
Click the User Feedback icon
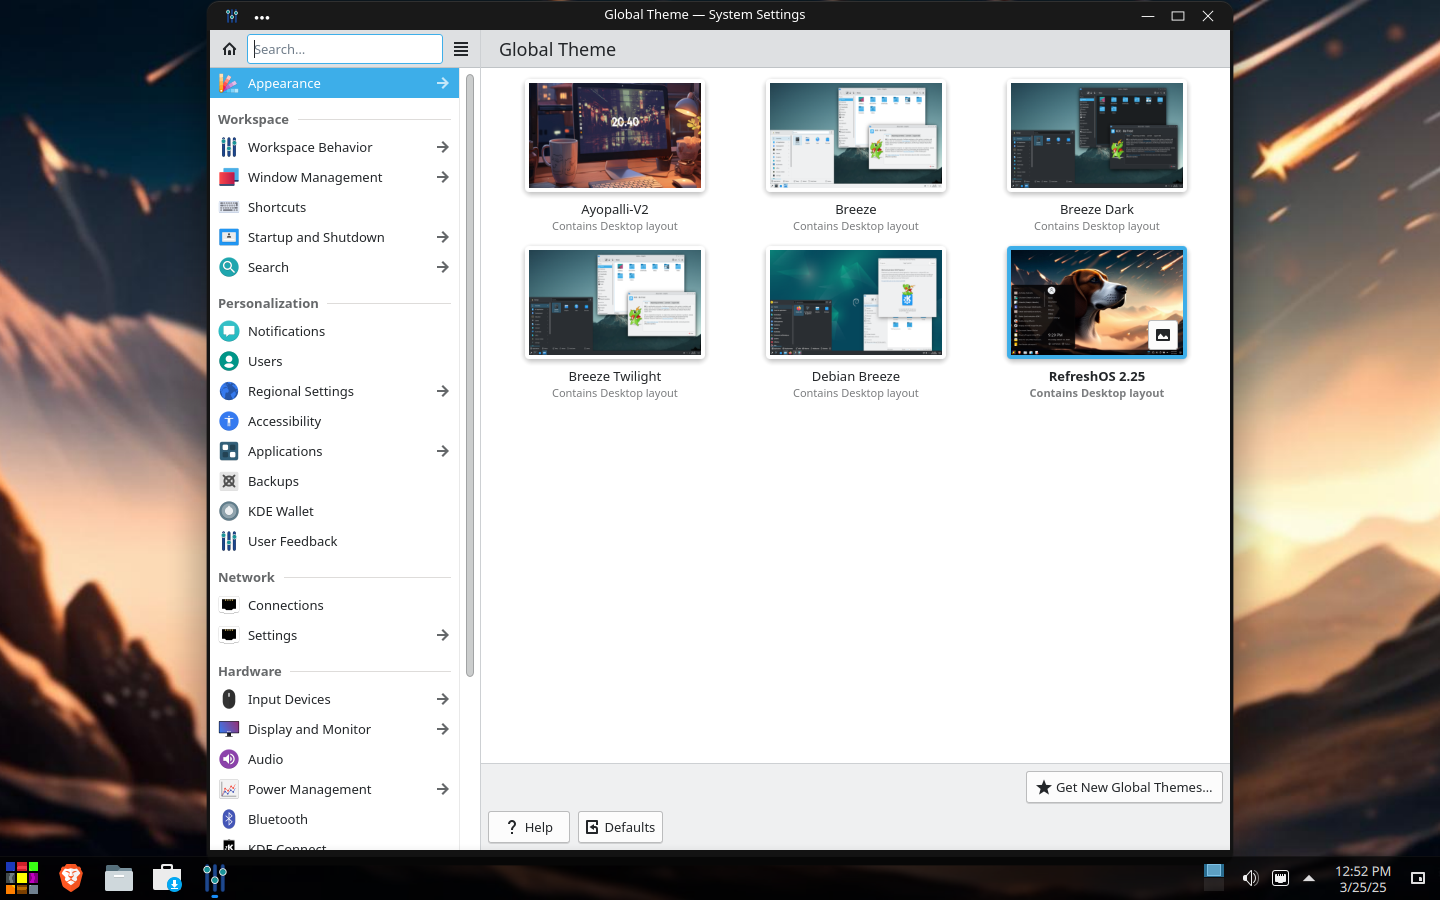click(229, 541)
